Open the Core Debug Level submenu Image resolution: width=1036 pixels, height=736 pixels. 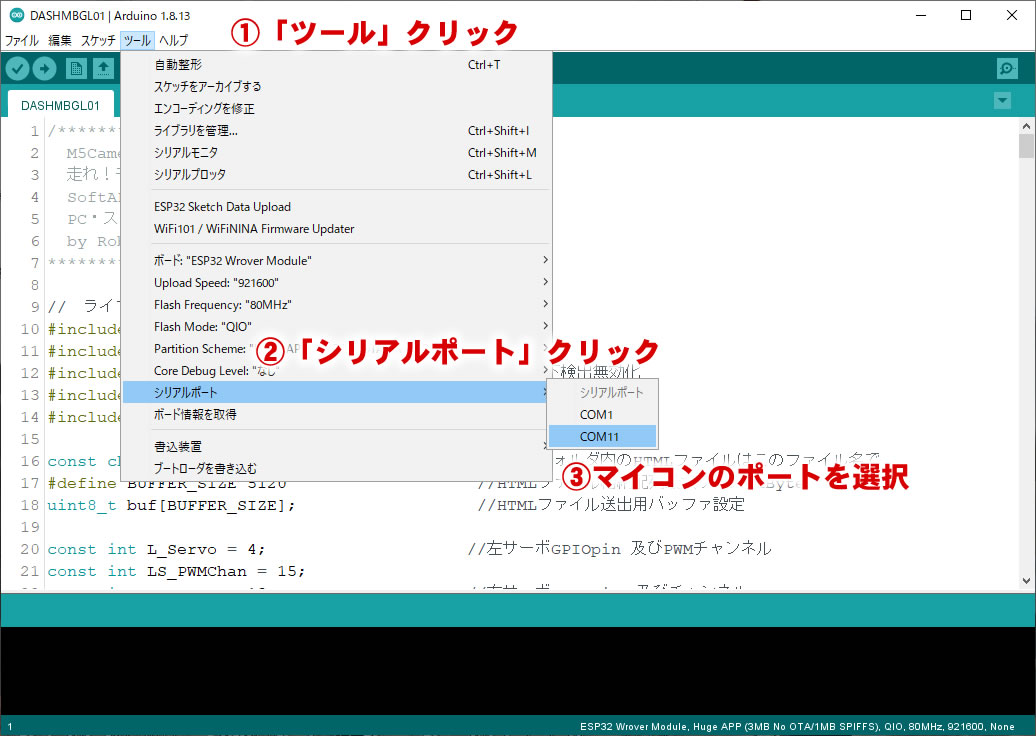coord(337,371)
